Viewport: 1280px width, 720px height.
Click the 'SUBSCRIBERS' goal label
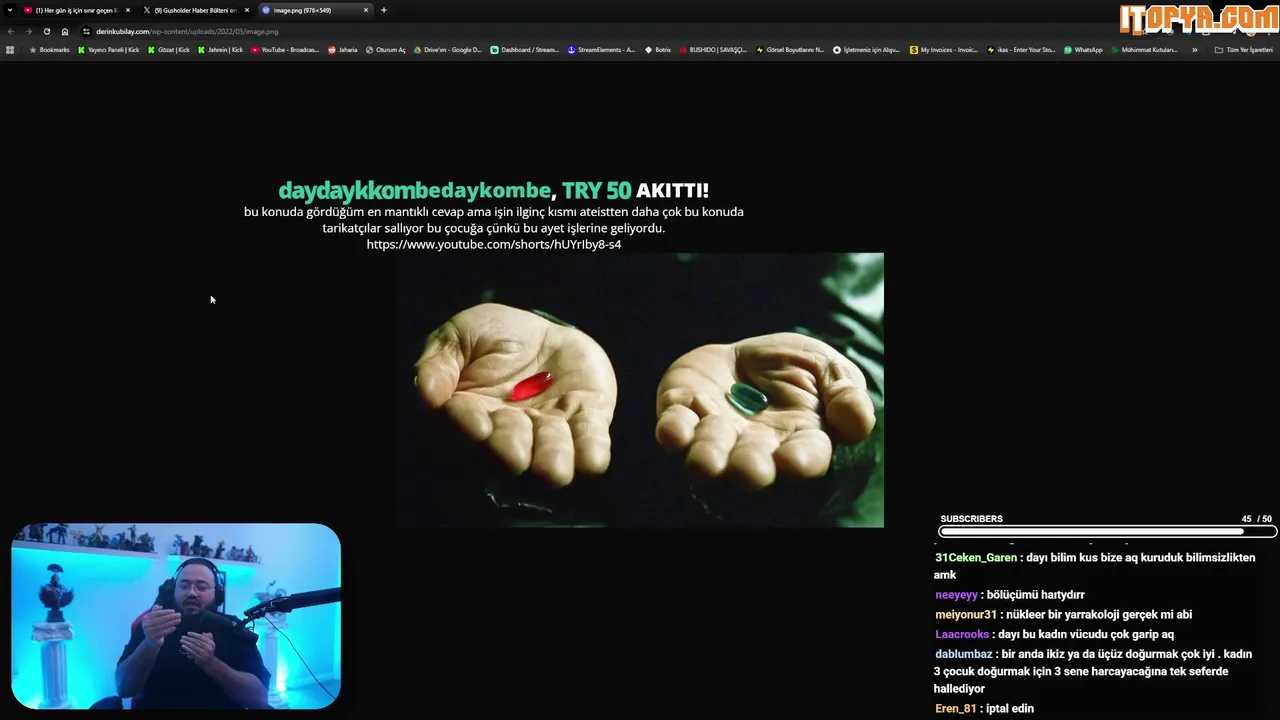971,519
